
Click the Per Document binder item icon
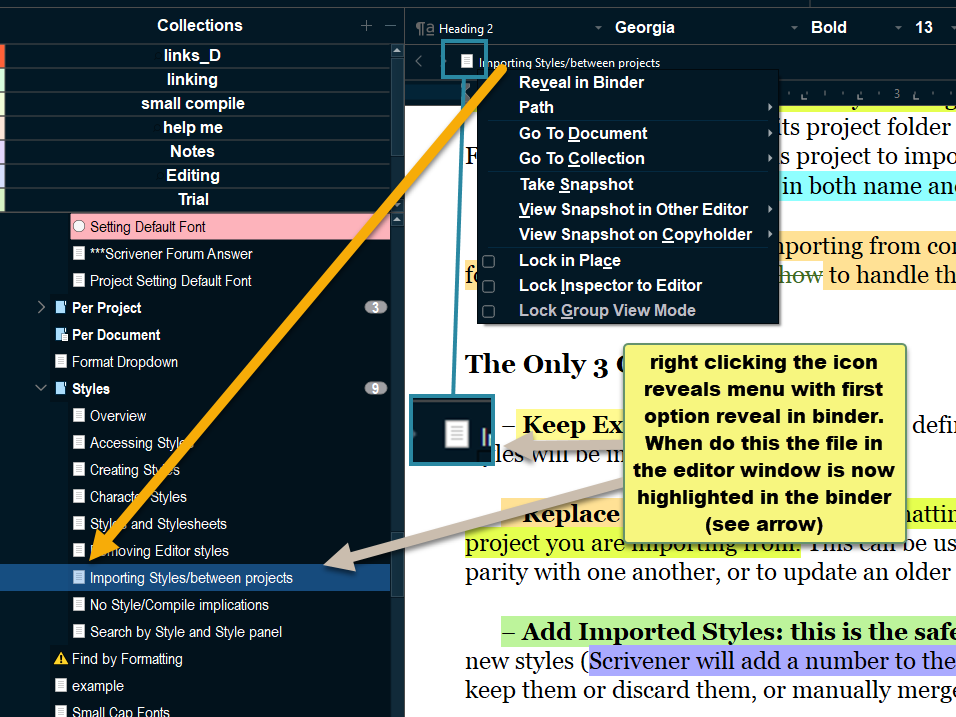tap(61, 335)
